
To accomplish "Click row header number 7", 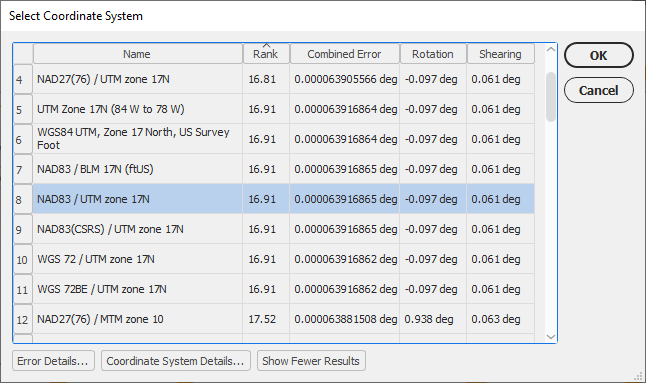I will click(23, 169).
